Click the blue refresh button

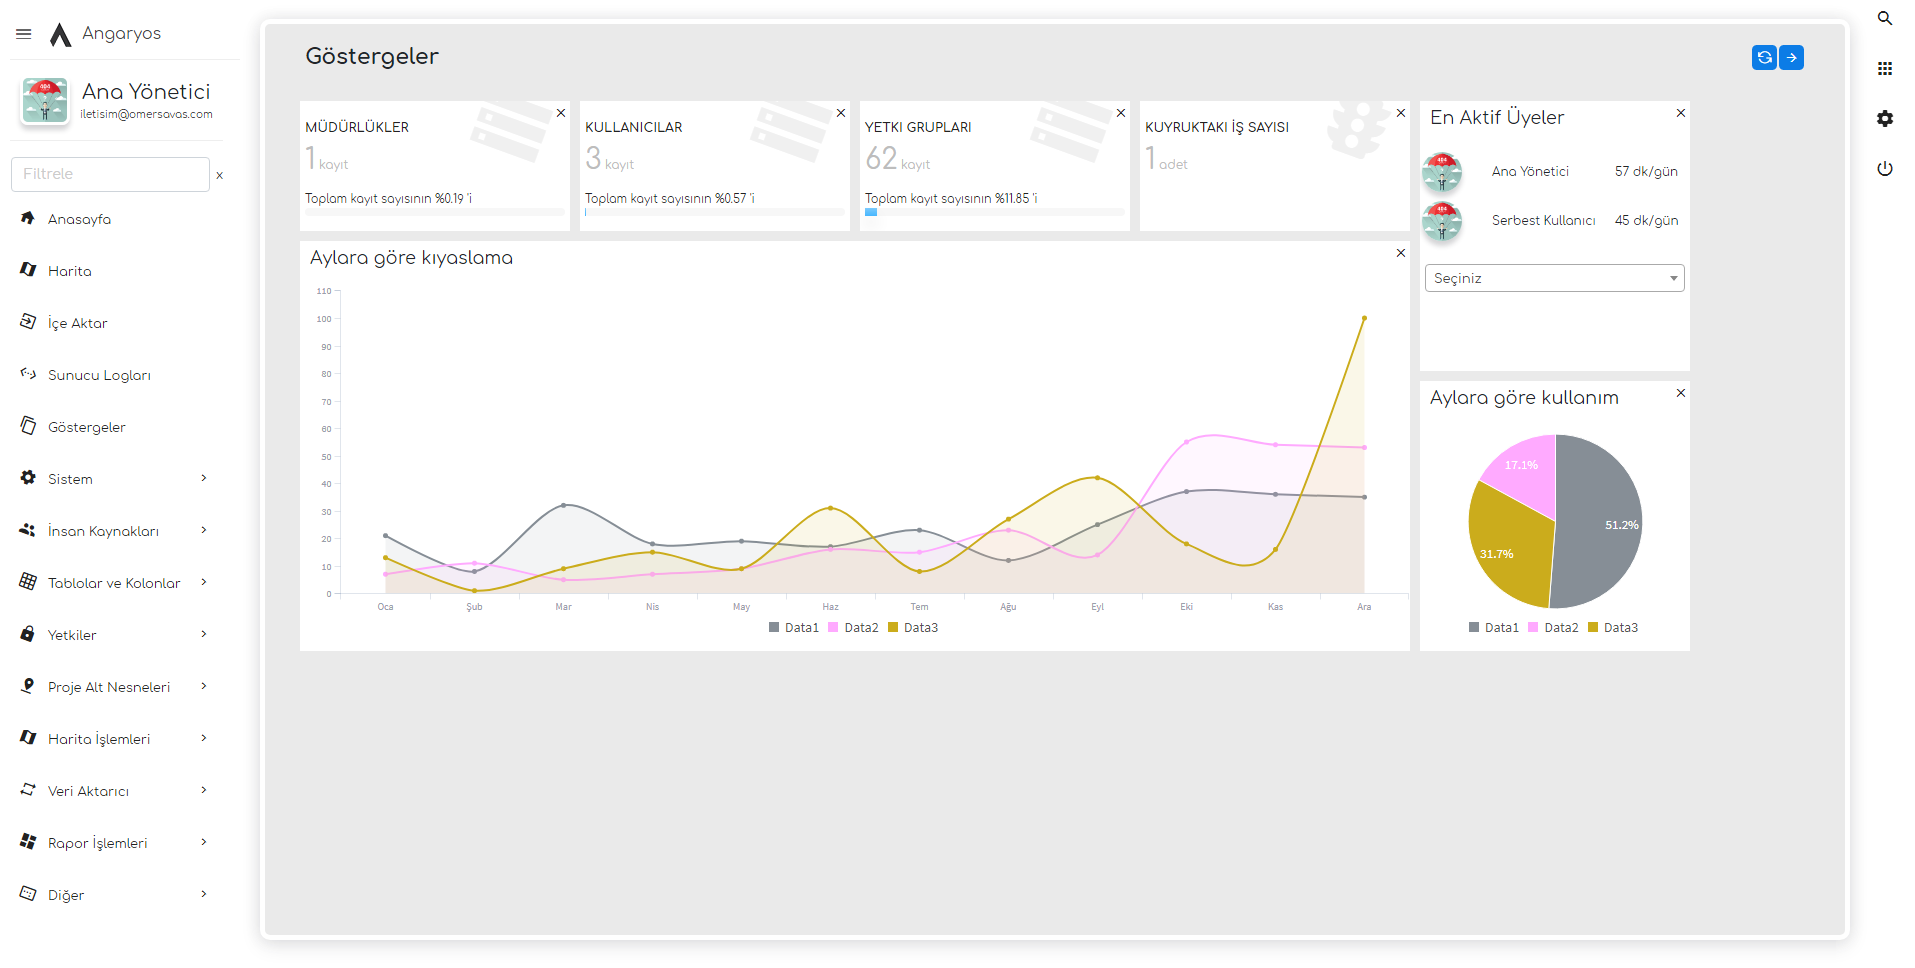click(x=1764, y=58)
